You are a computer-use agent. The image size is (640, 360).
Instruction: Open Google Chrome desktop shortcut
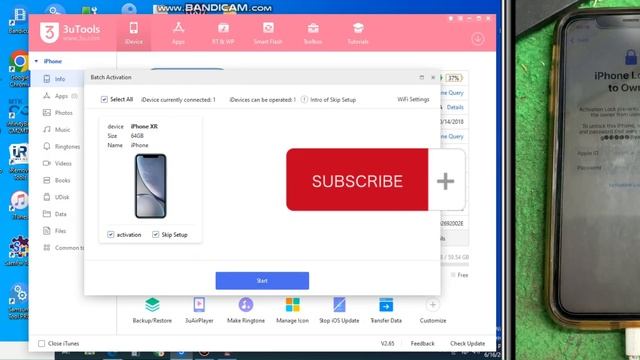[x=19, y=69]
